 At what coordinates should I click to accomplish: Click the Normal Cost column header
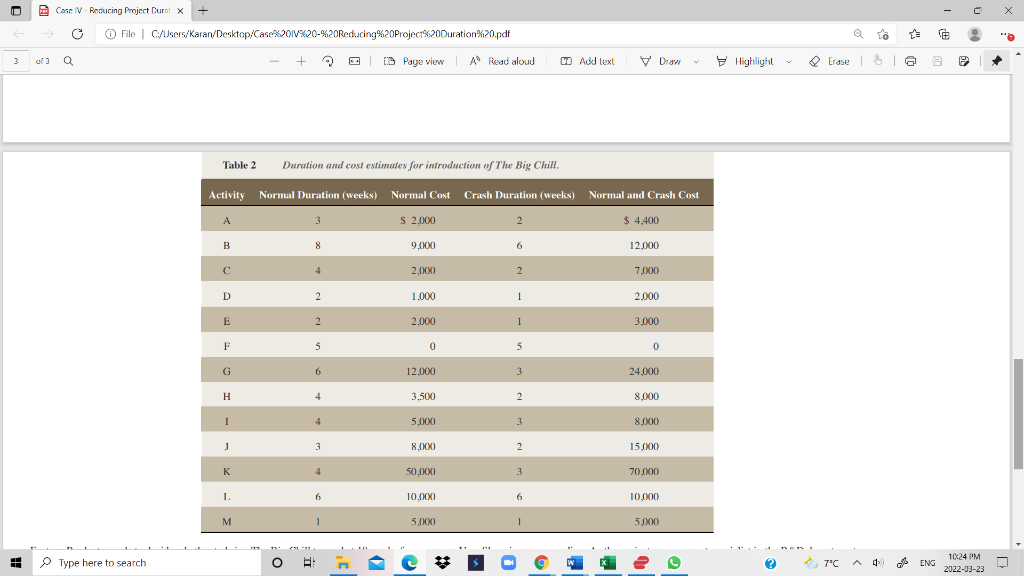pyautogui.click(x=421, y=195)
